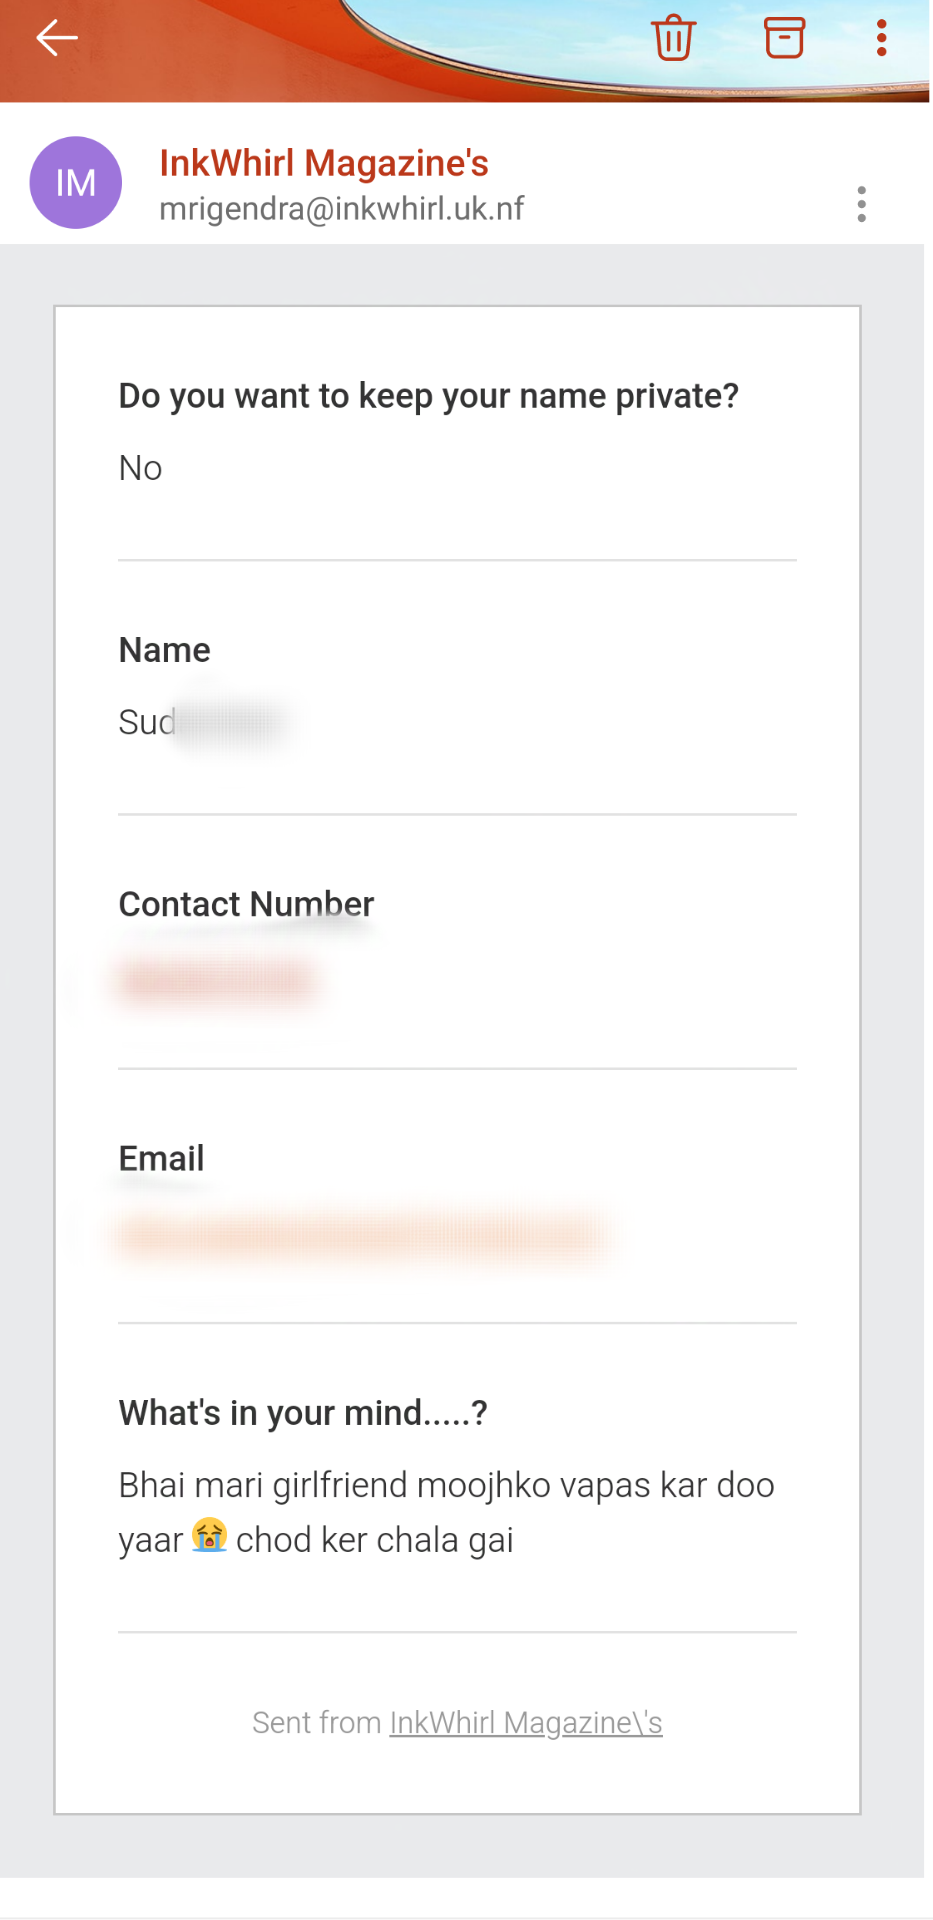Tap the Email field label
This screenshot has width=933, height=1920.
pyautogui.click(x=161, y=1158)
